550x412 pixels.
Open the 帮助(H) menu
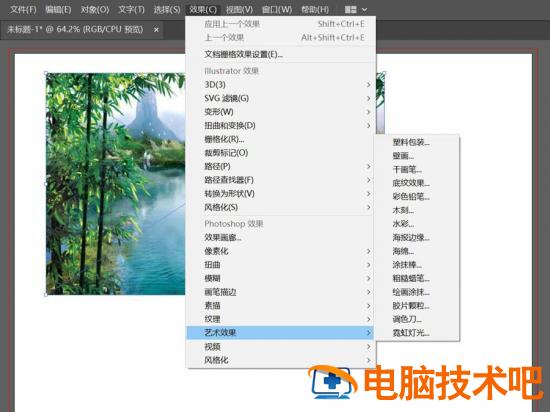pos(315,9)
